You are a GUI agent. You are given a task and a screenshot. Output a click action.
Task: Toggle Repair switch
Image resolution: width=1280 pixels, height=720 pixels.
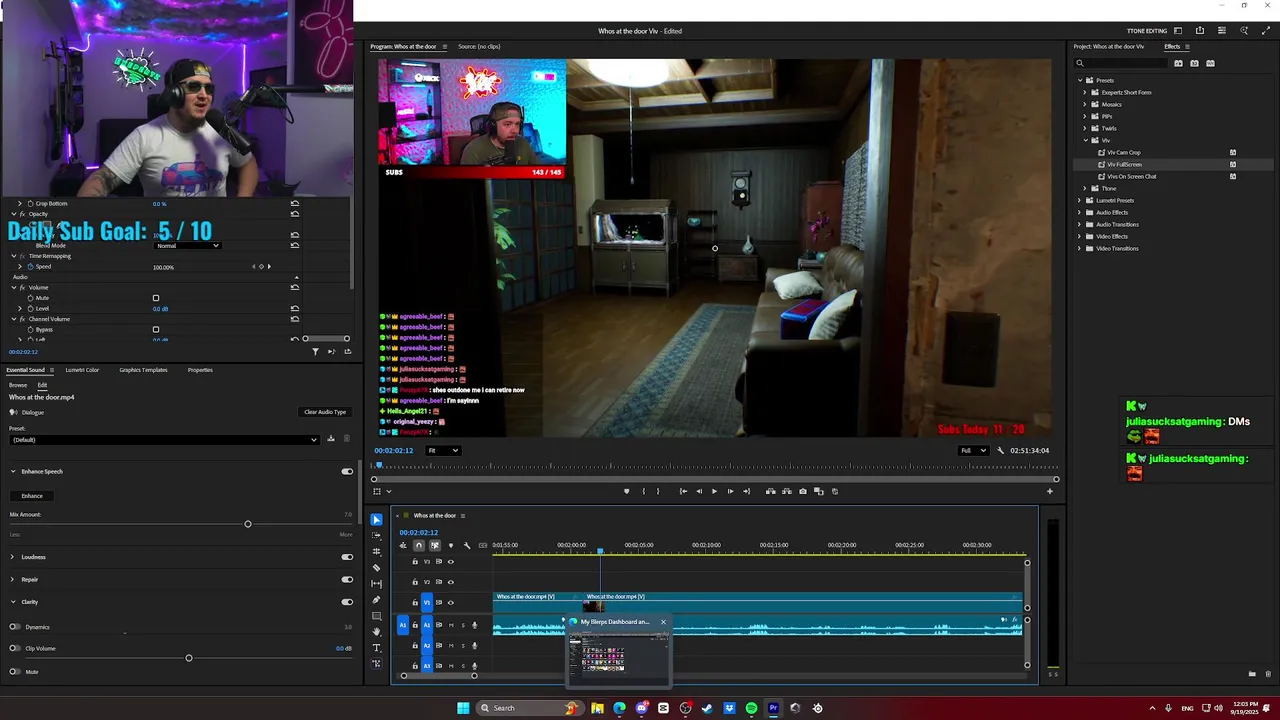(x=347, y=579)
